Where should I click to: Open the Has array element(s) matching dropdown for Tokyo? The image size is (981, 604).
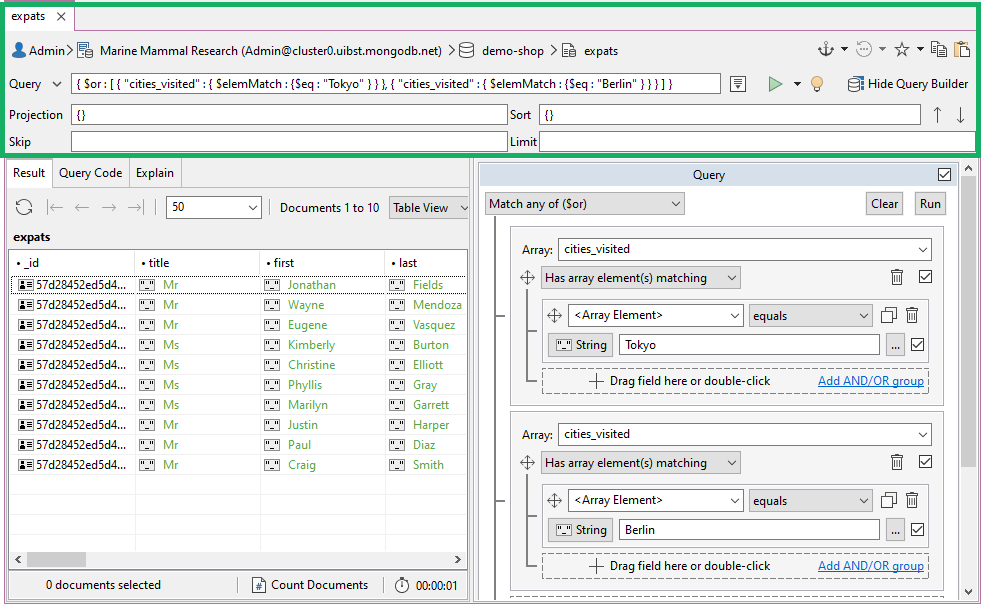(641, 278)
